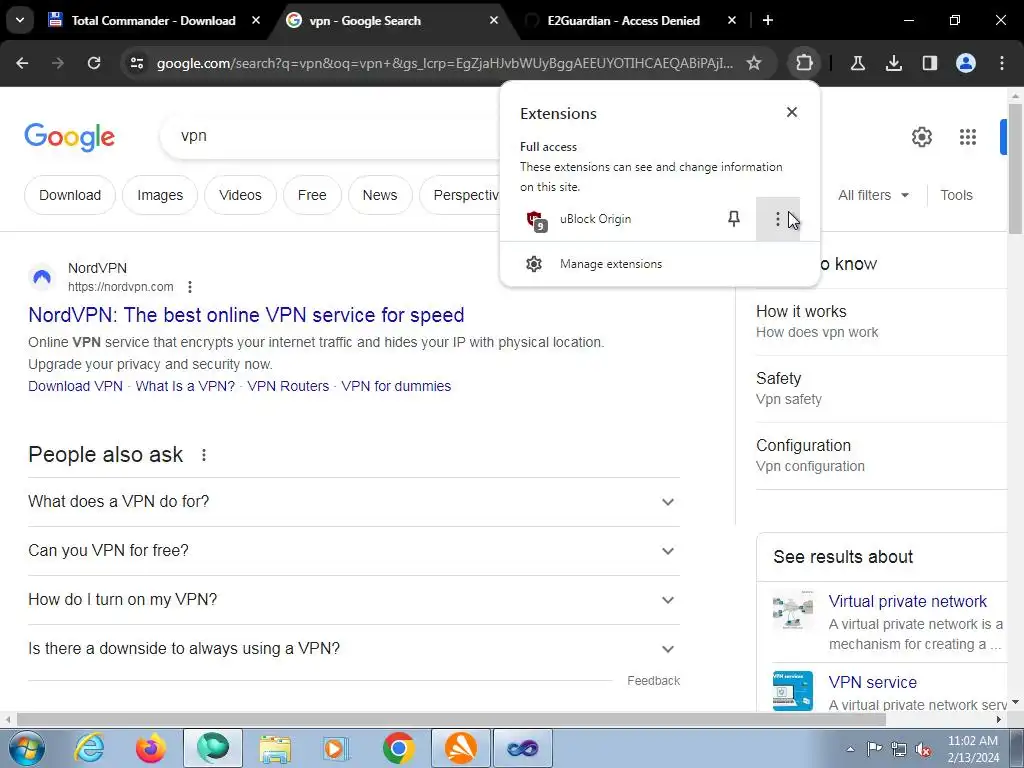Open the tab search dropdown arrow
Screen dimensions: 1024x768
(x=20, y=20)
